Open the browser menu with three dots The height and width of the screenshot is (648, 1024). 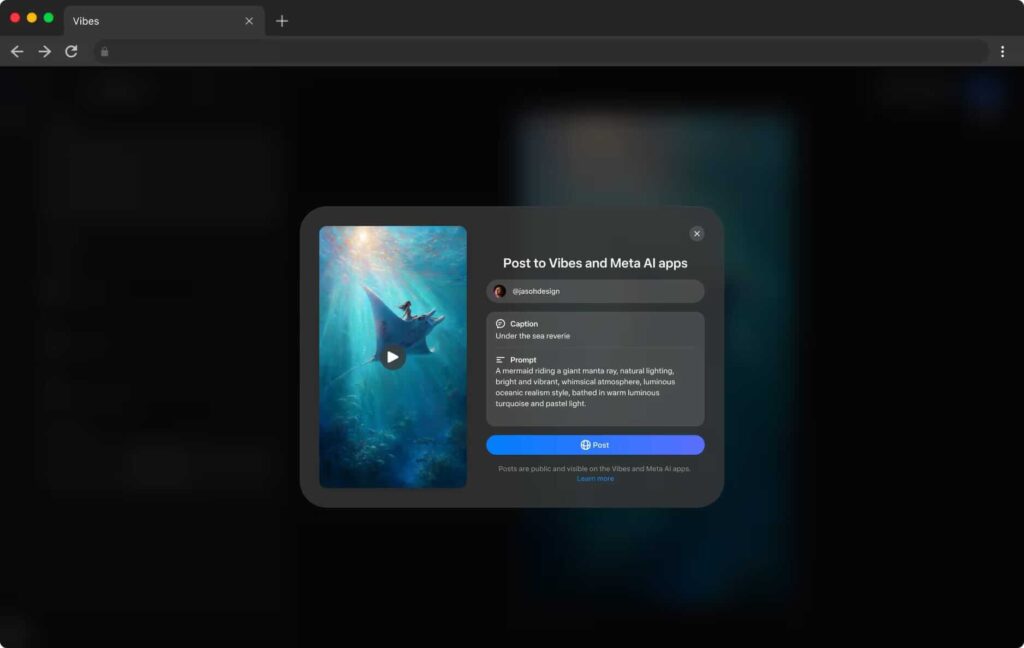point(1003,51)
